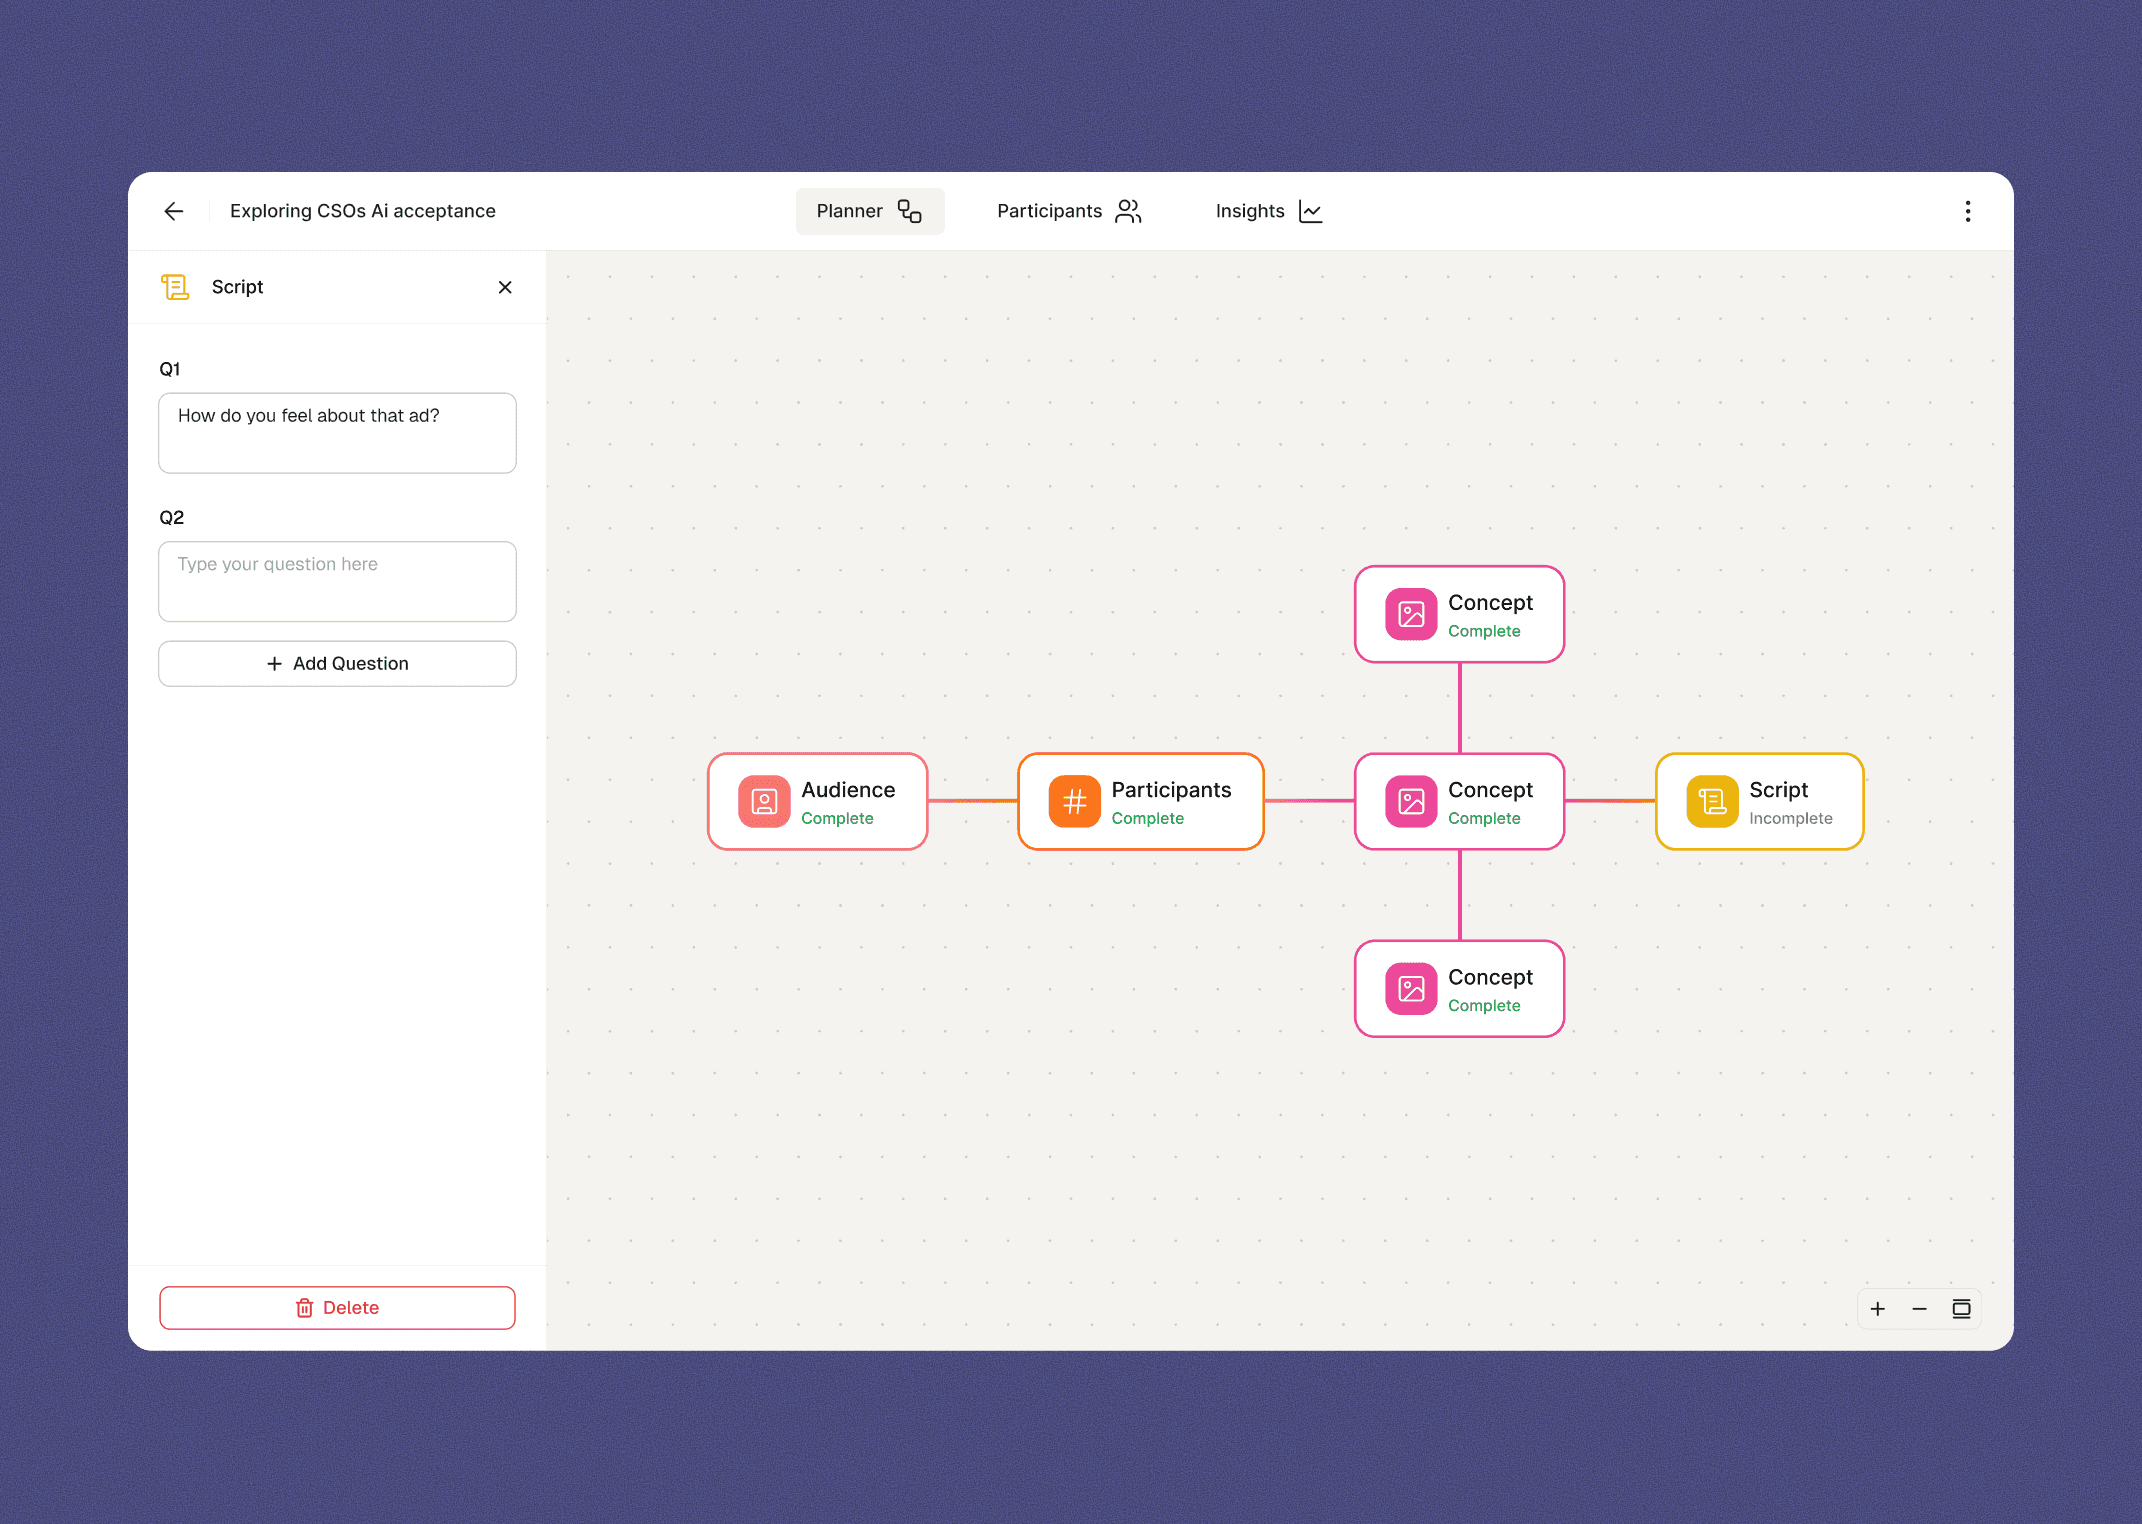Image resolution: width=2142 pixels, height=1524 pixels.
Task: Click the image icon on top Concept node
Action: point(1410,614)
